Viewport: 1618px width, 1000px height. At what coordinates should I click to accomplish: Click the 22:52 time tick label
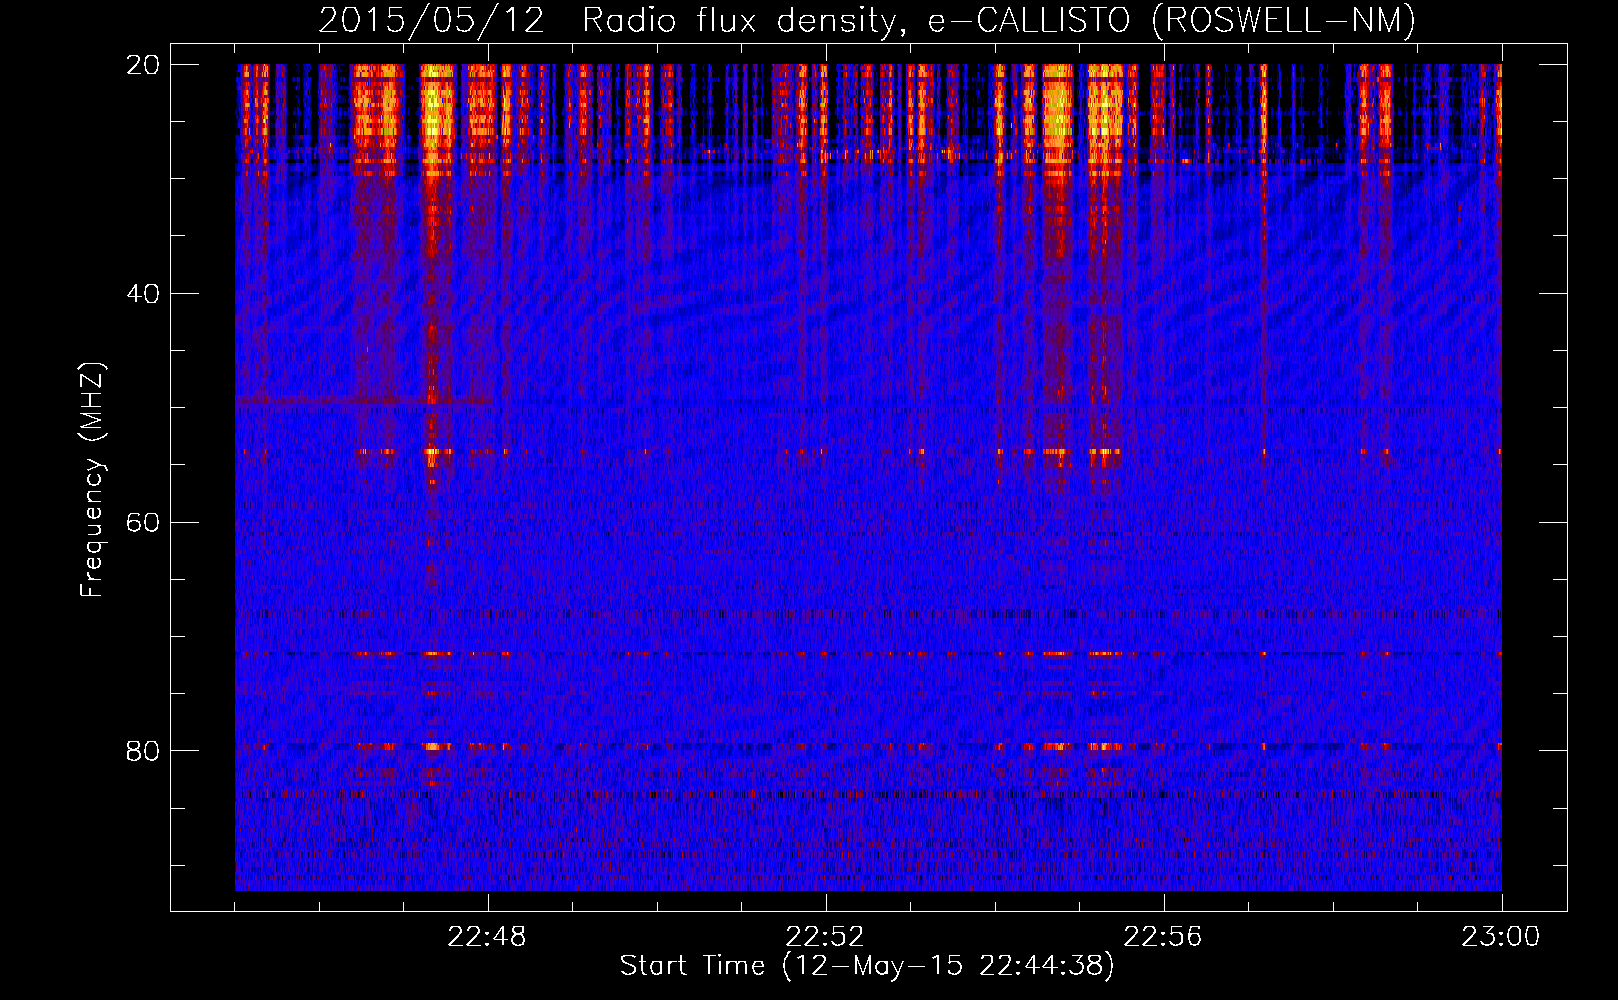(825, 937)
